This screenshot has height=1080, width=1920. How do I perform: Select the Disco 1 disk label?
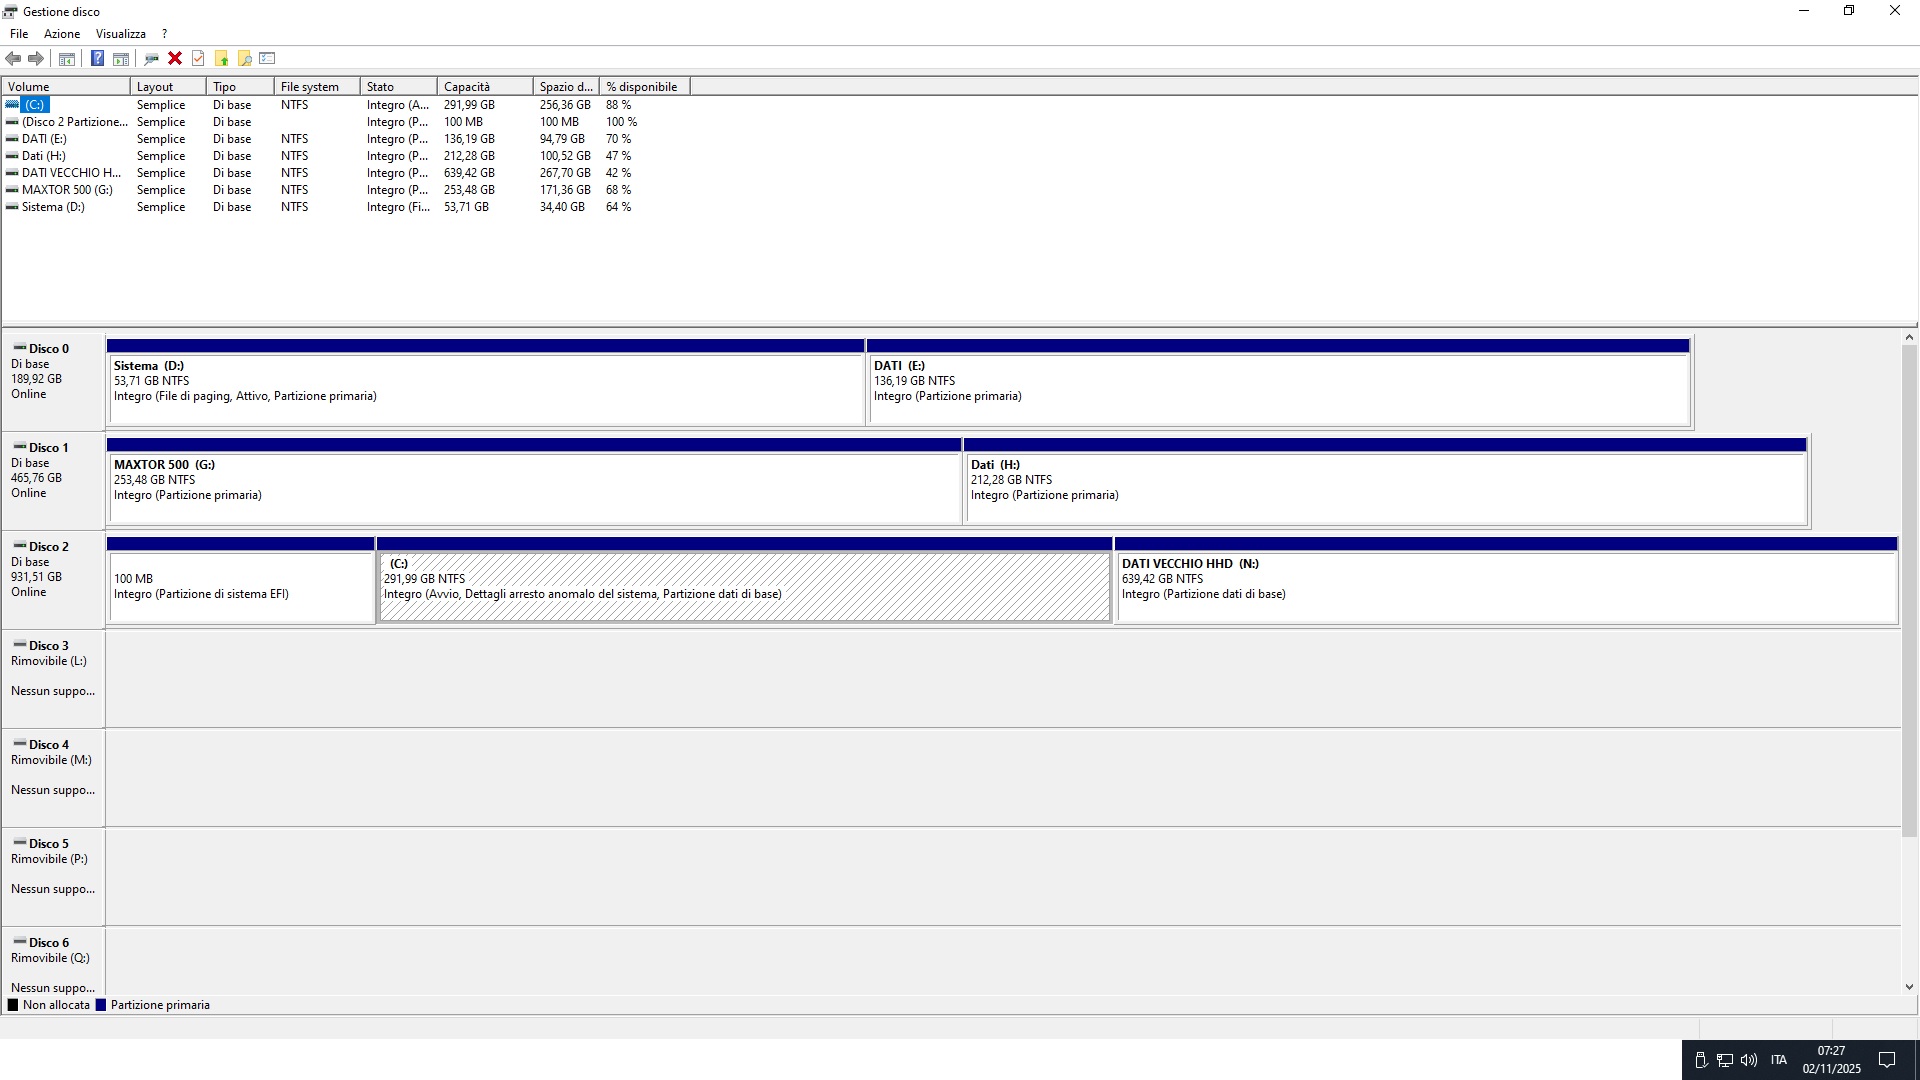pos(48,448)
